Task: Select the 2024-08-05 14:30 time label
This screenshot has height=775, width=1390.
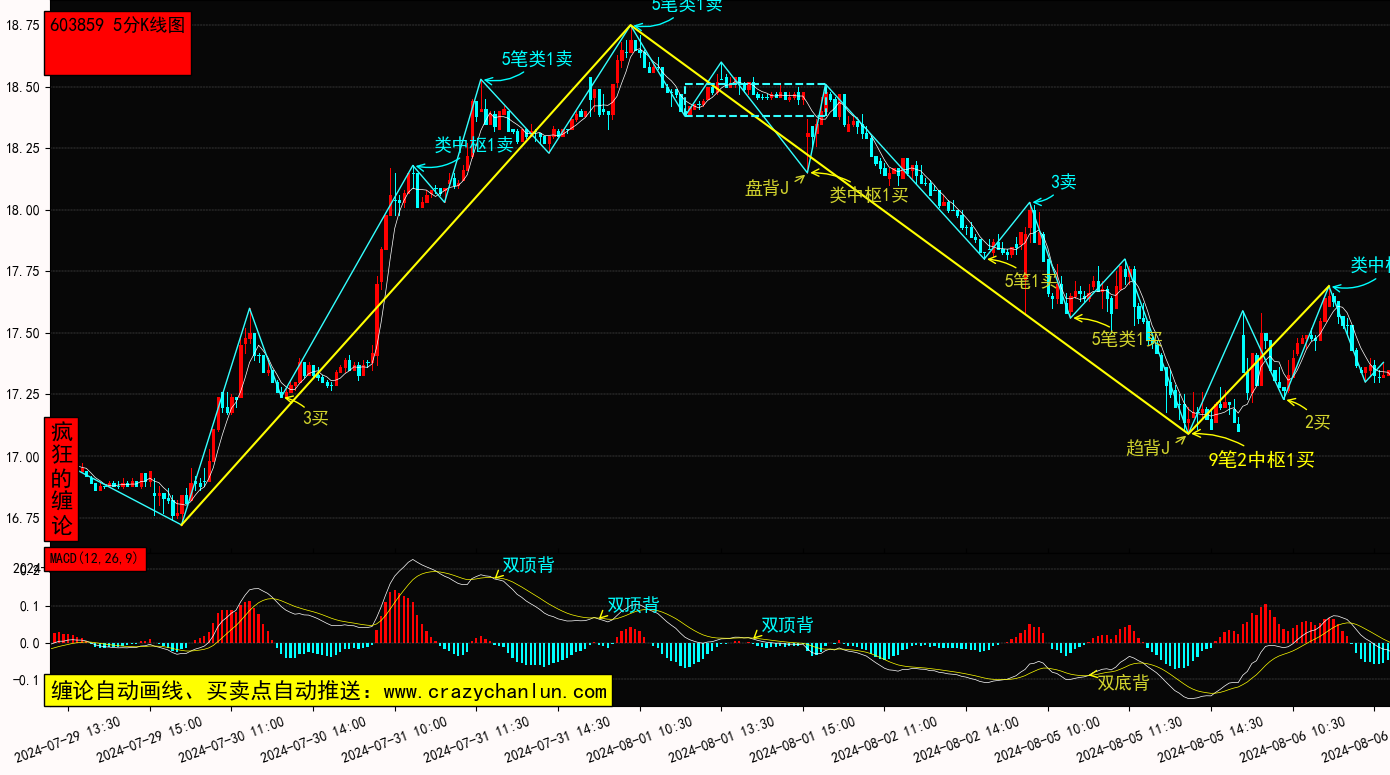Action: 1212,738
